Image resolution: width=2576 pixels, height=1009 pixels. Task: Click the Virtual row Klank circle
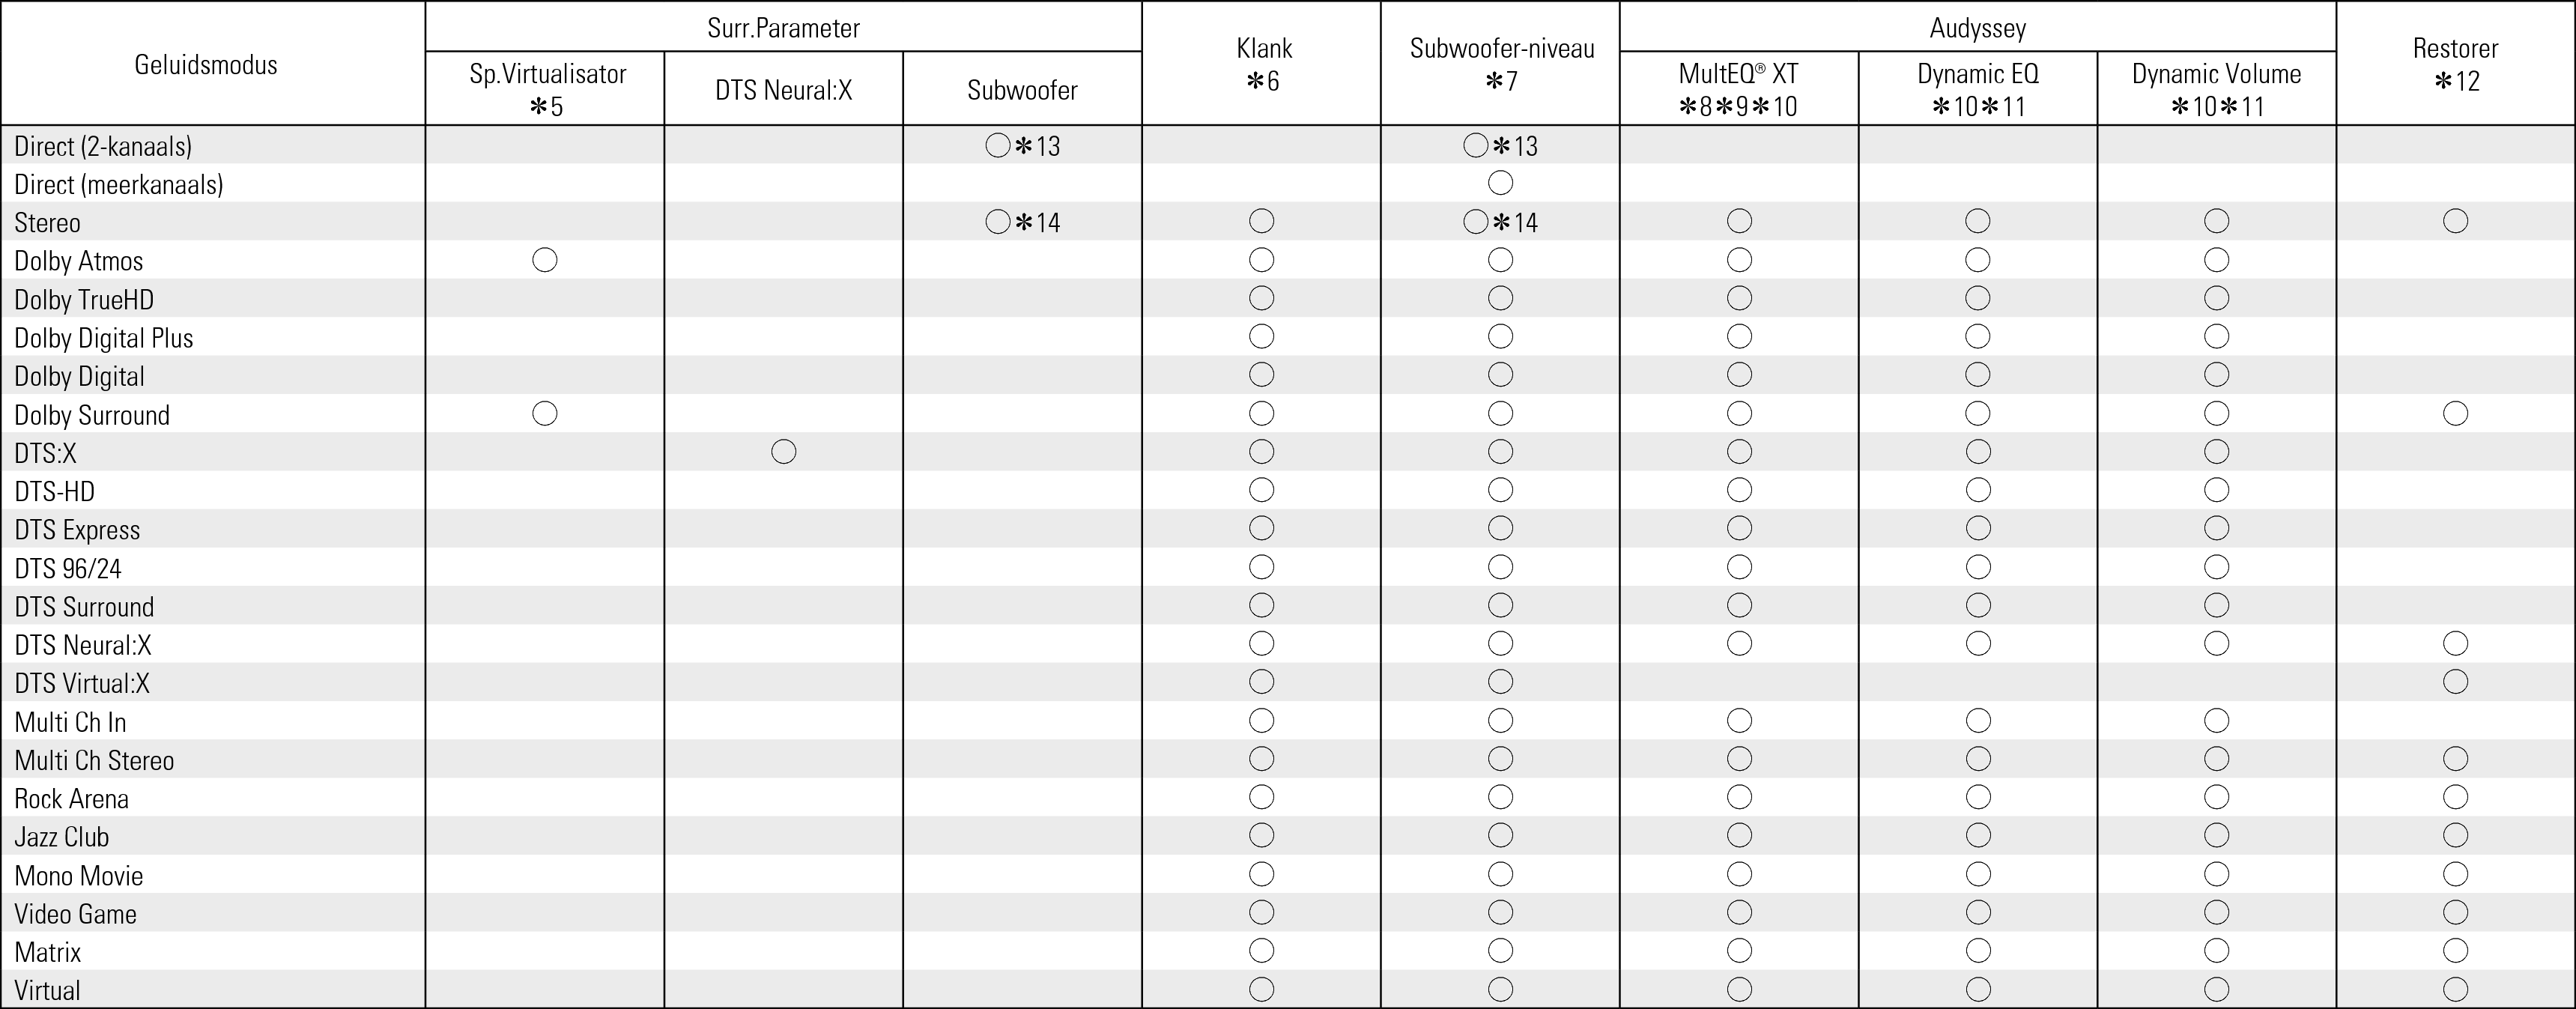(x=1262, y=989)
